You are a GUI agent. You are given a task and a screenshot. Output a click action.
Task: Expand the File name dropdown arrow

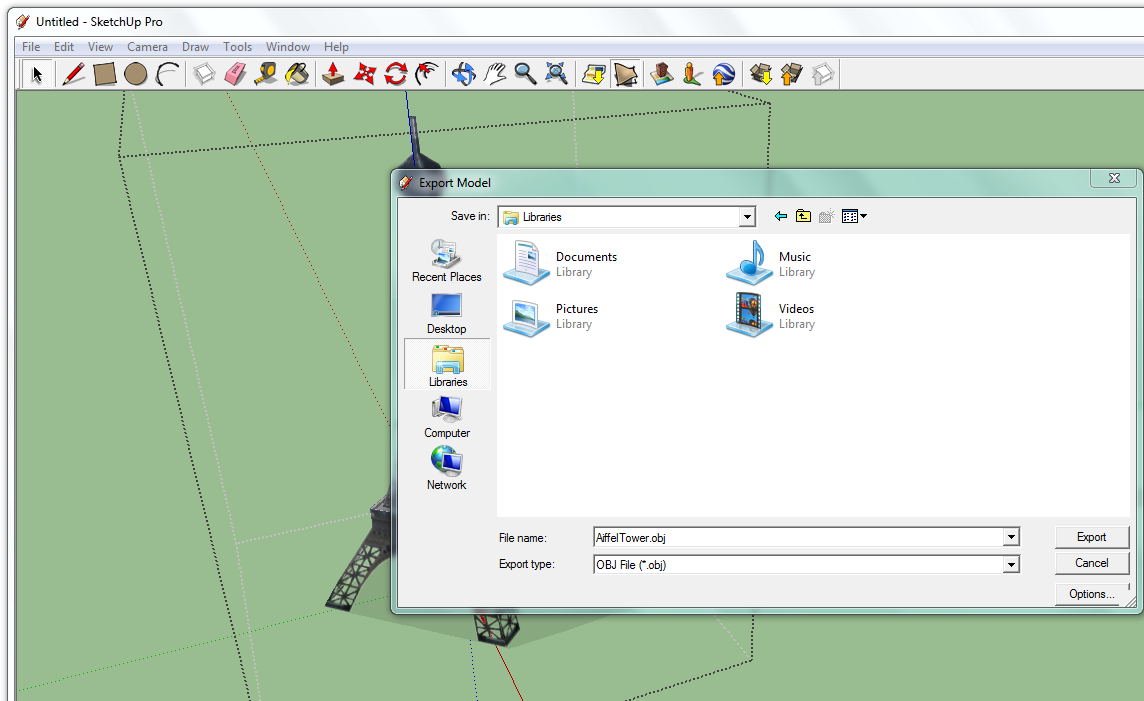click(1010, 538)
